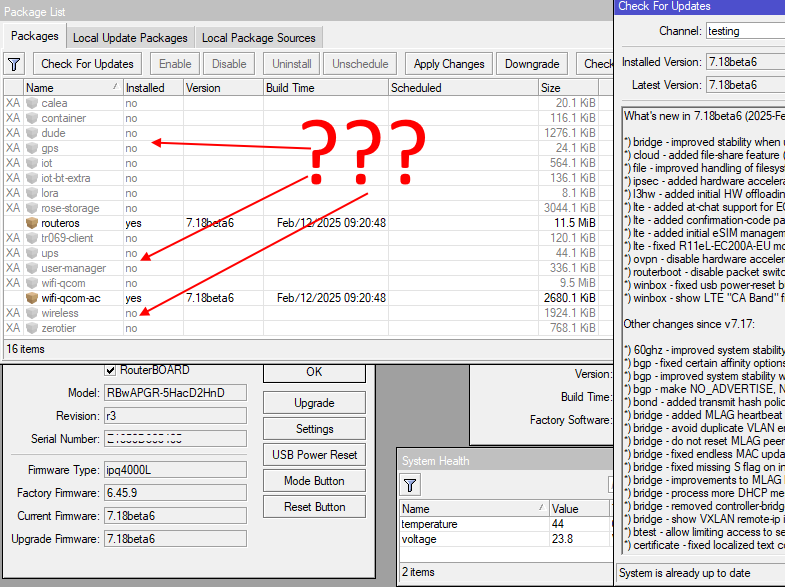Open RouterBOARD Settings button
This screenshot has width=785, height=587.
pos(314,429)
